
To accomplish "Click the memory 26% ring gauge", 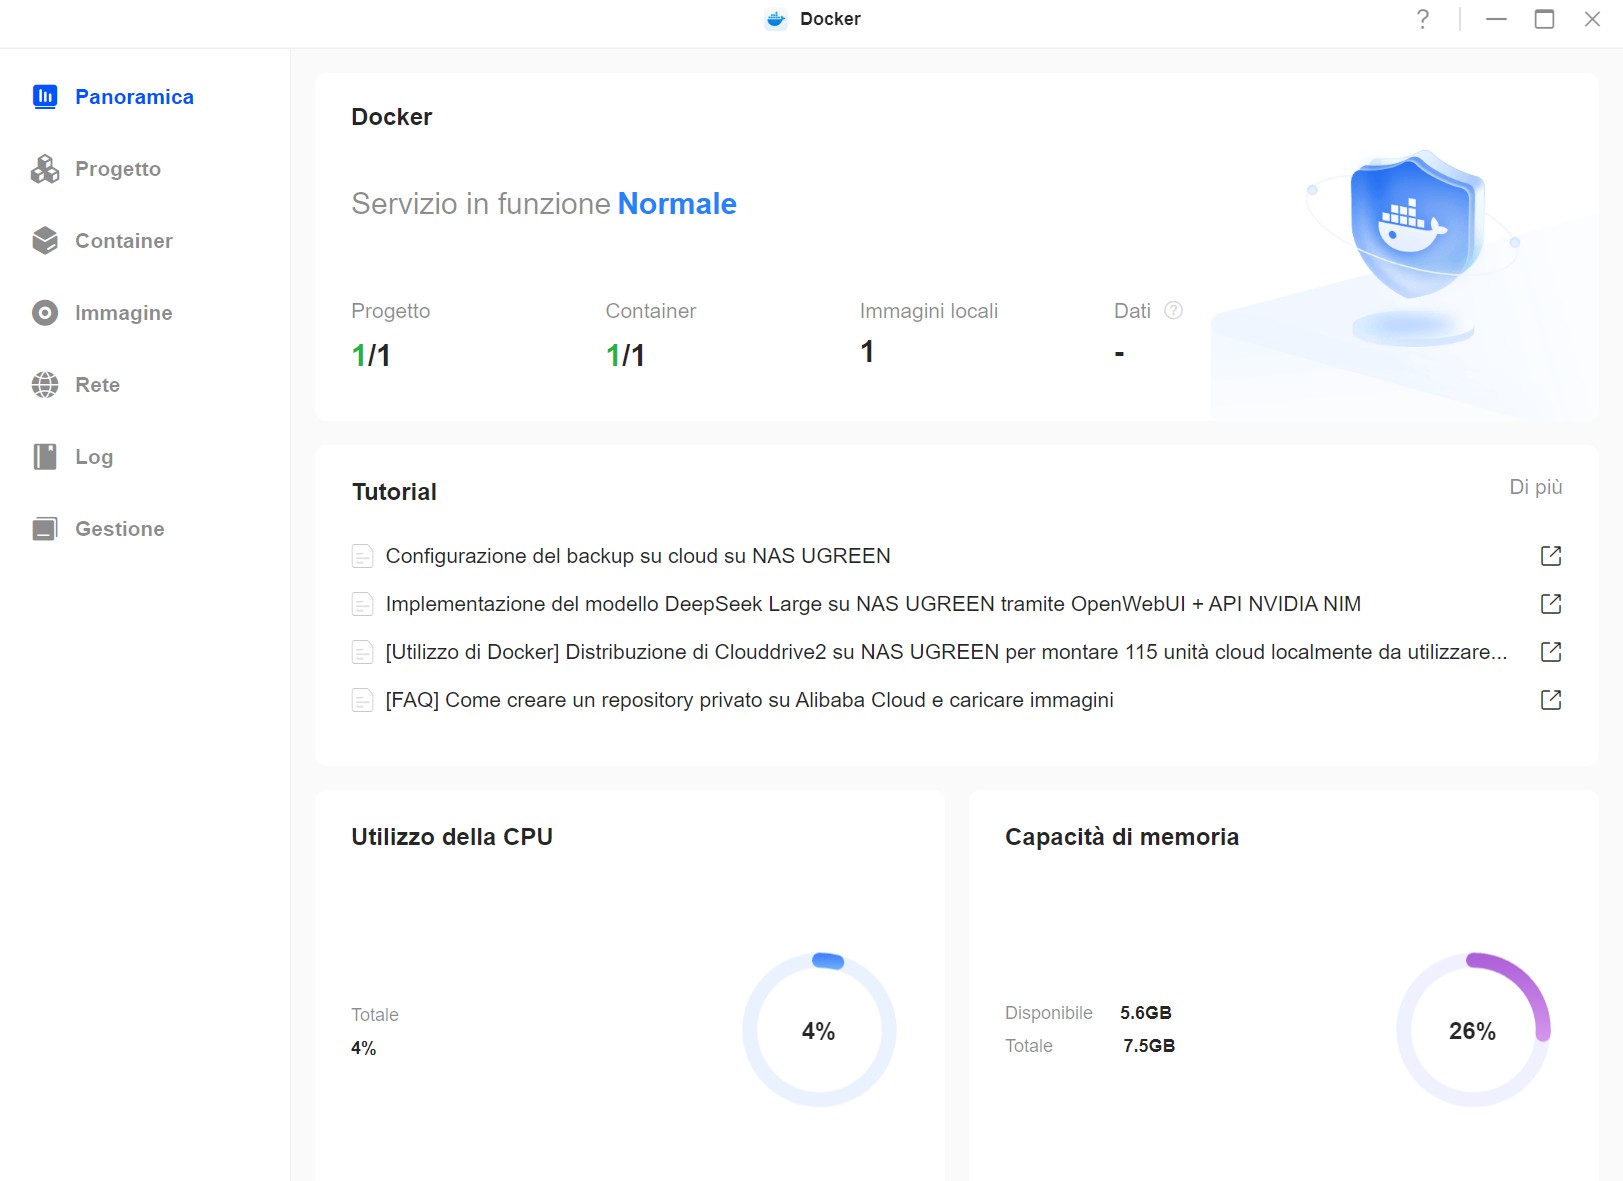I will coord(1472,1030).
